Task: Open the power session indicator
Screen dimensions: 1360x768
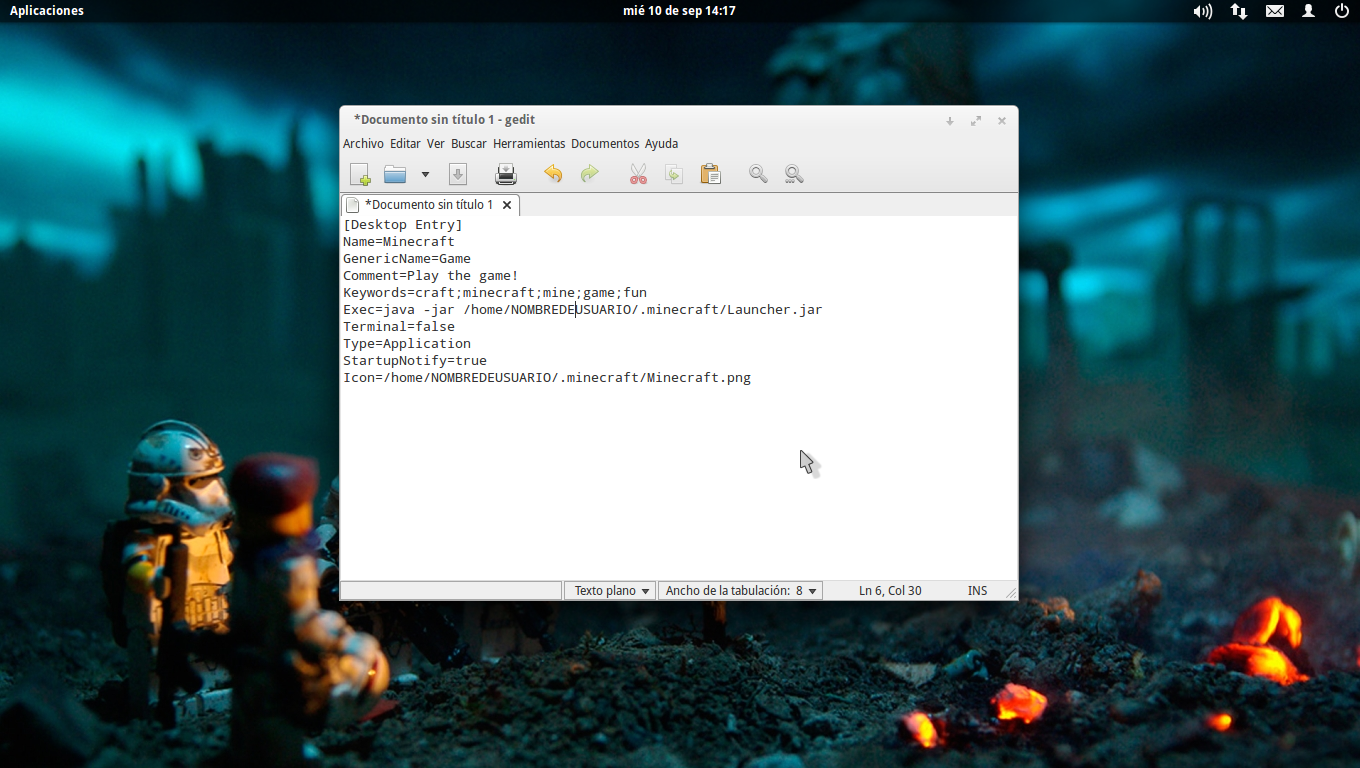Action: pos(1342,11)
